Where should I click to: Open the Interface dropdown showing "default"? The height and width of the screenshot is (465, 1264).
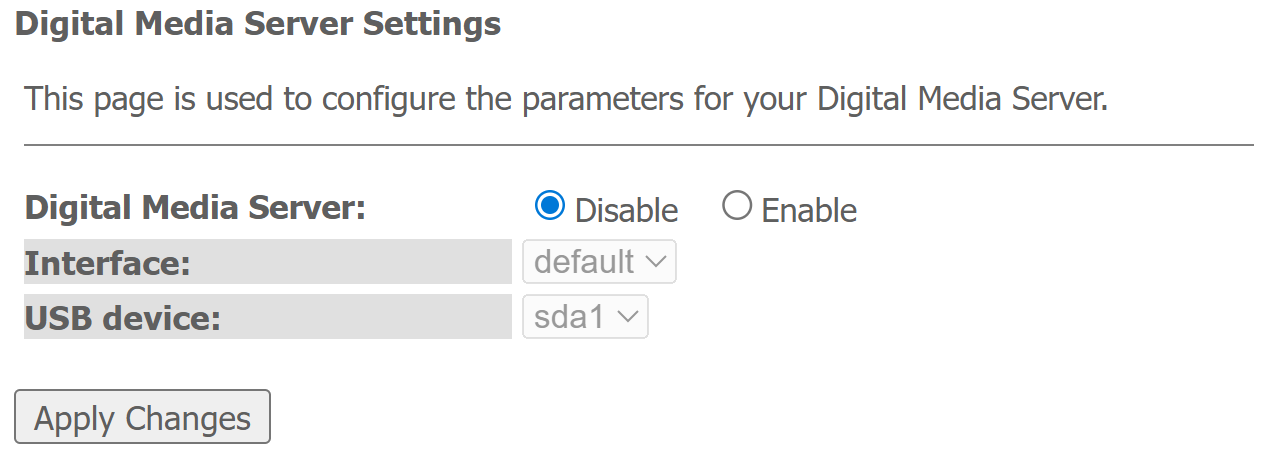(x=599, y=262)
